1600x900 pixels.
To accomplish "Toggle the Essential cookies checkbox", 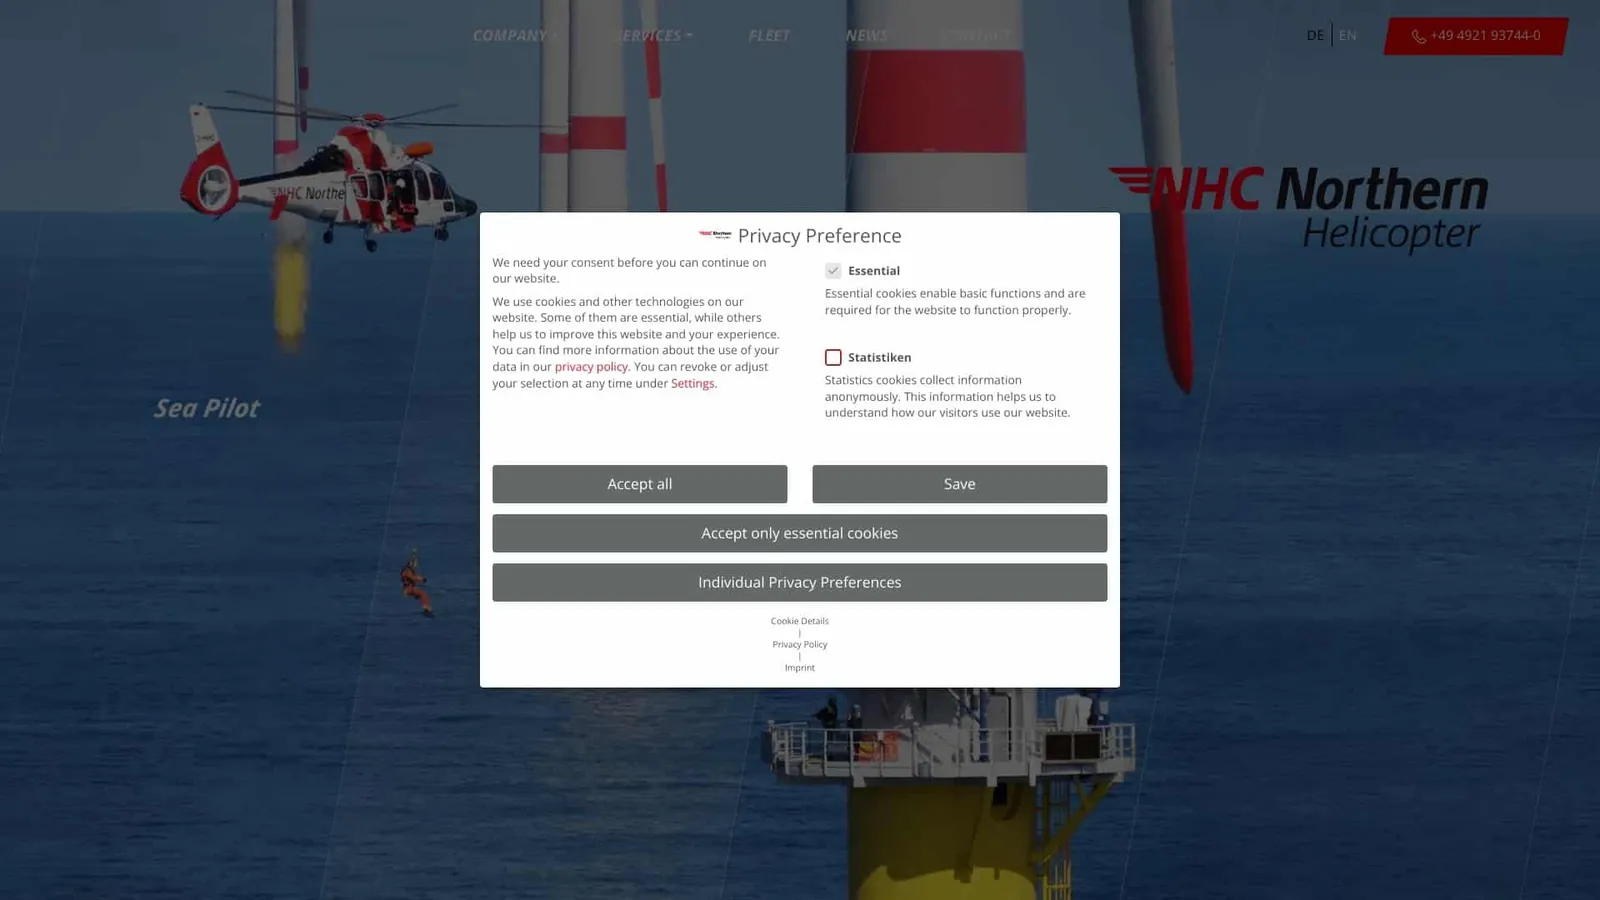I will 833,271.
